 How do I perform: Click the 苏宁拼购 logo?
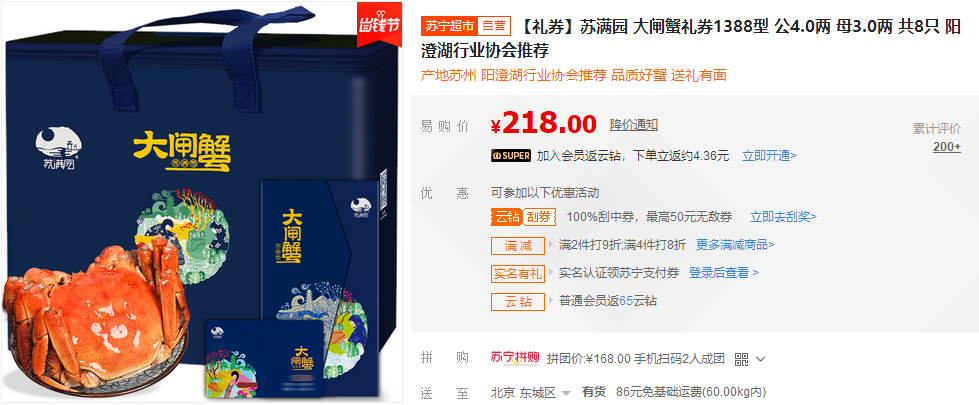[515, 358]
